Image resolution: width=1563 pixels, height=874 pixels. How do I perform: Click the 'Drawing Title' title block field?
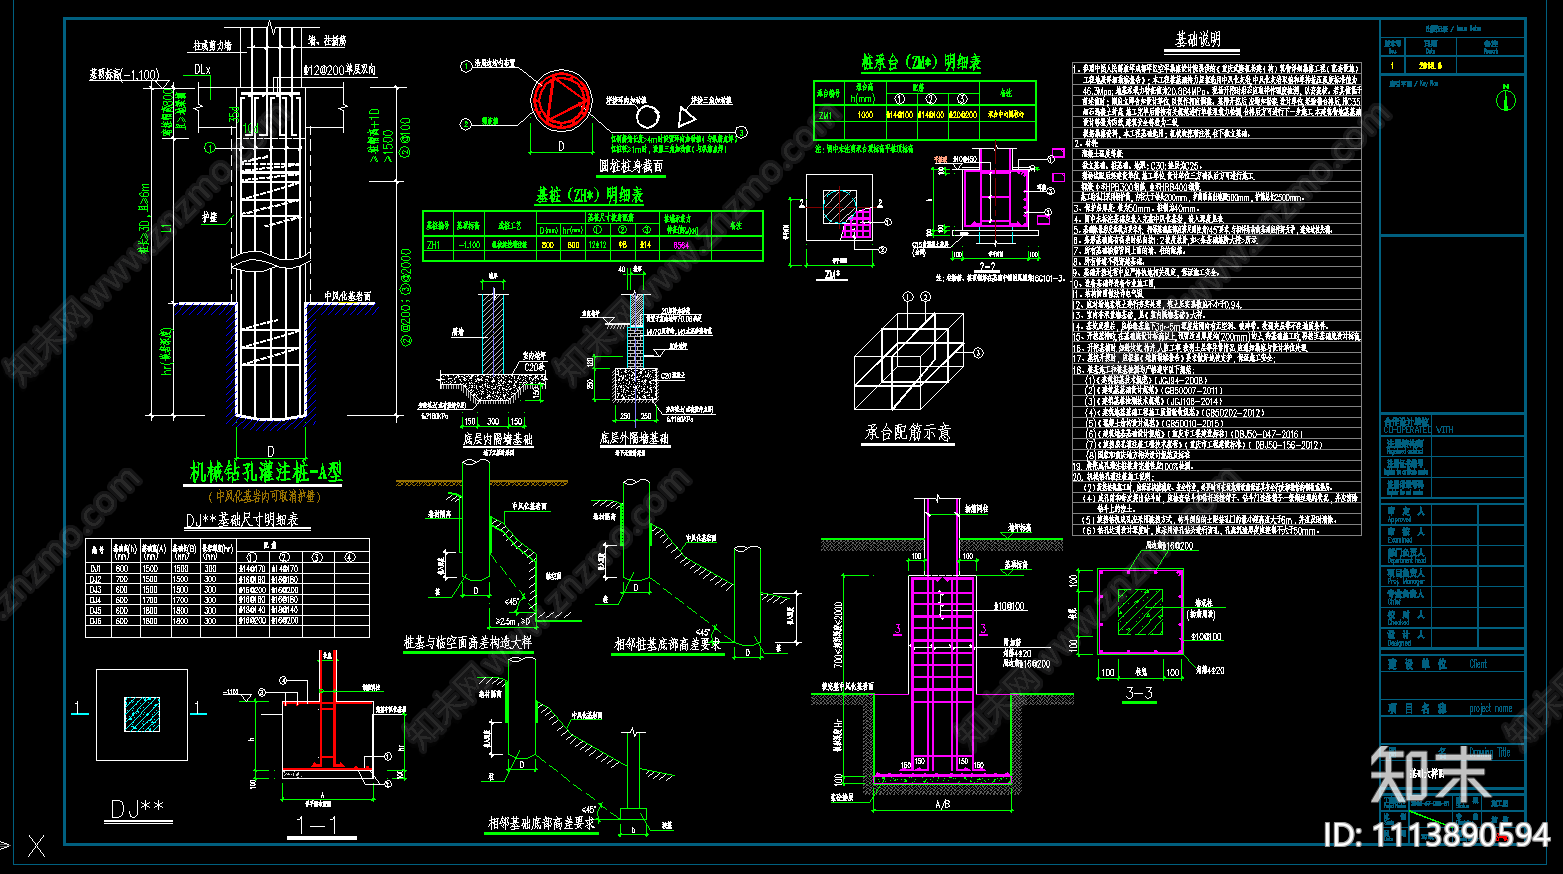(1489, 752)
